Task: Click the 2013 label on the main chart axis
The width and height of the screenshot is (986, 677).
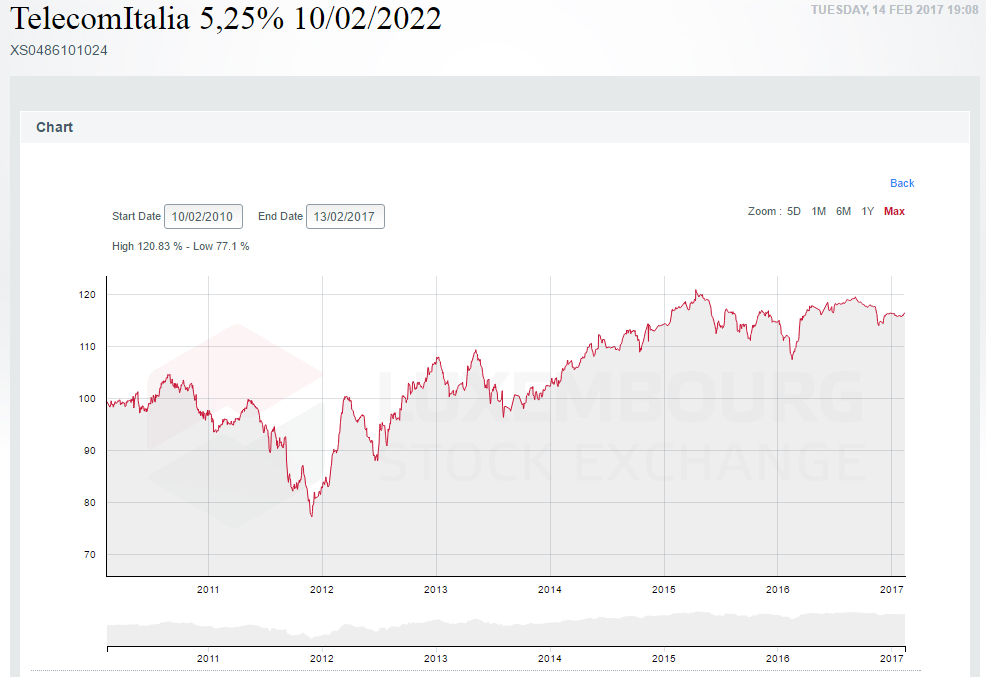Action: [436, 590]
